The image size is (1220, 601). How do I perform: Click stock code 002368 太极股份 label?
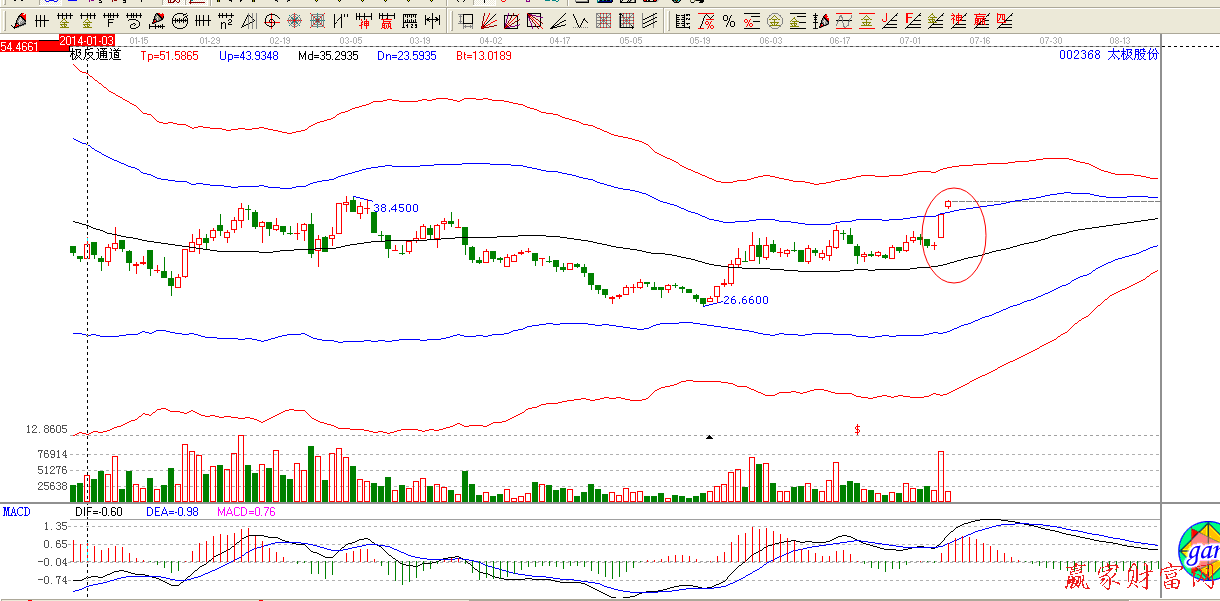click(1108, 55)
